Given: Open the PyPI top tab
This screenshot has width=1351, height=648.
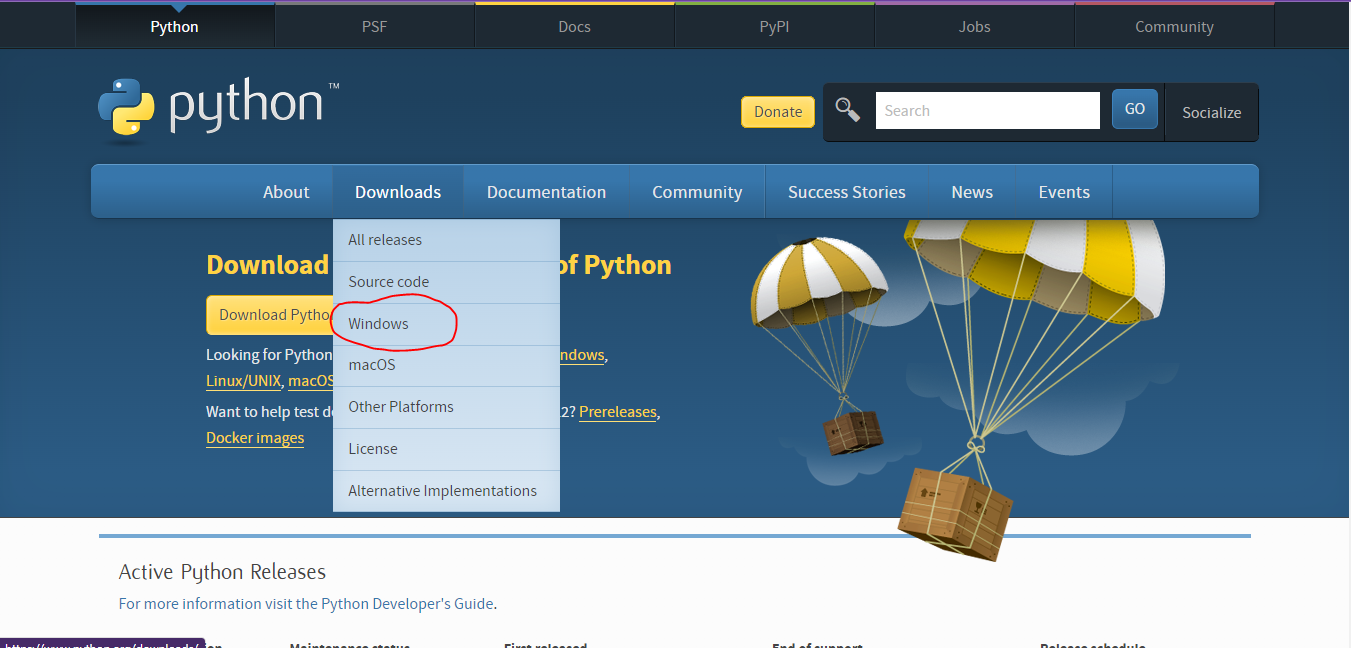Looking at the screenshot, I should click(774, 26).
